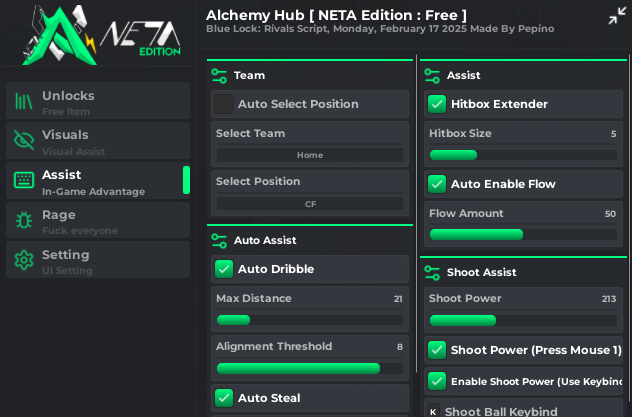Uncheck the Auto Steal checkbox

[224, 398]
